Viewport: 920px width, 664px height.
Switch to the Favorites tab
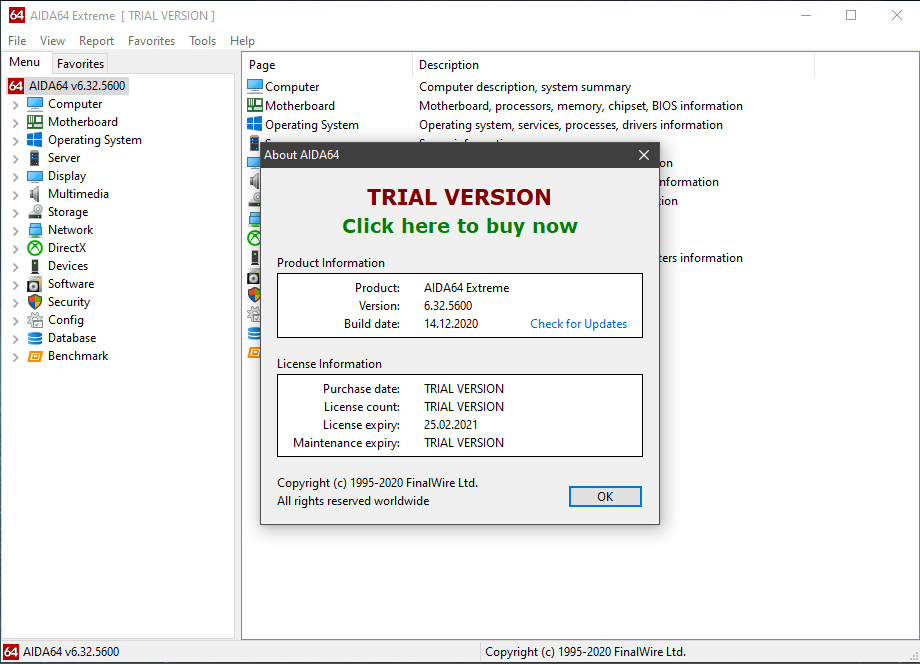coord(80,63)
